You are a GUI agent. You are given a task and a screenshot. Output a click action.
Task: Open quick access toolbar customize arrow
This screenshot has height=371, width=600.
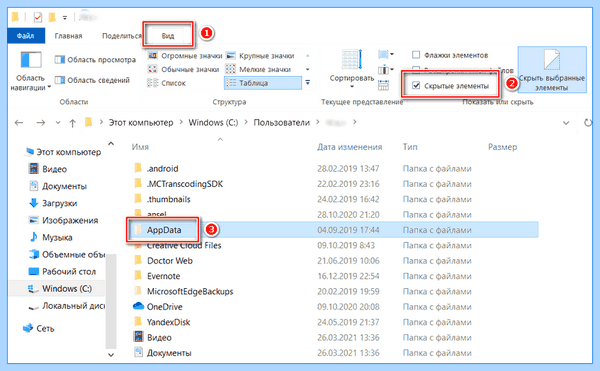tap(65, 17)
